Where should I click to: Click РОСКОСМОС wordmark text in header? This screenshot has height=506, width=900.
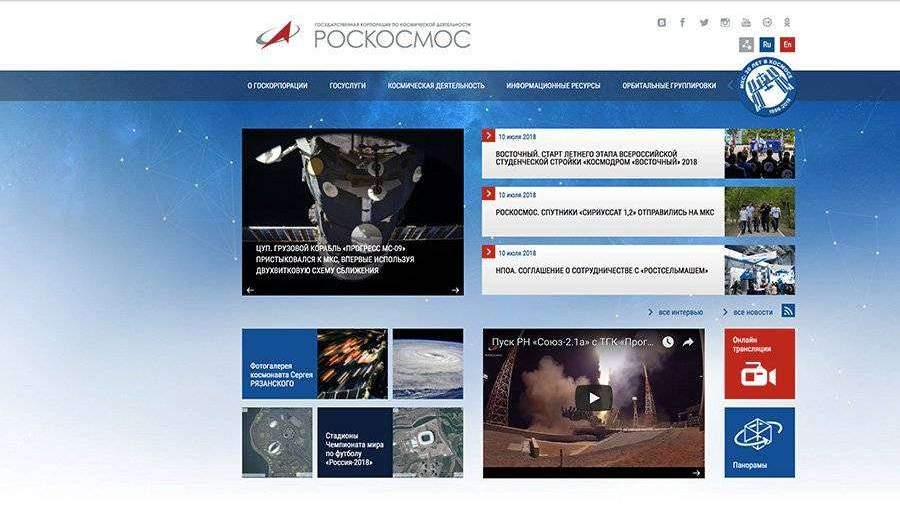[x=393, y=39]
